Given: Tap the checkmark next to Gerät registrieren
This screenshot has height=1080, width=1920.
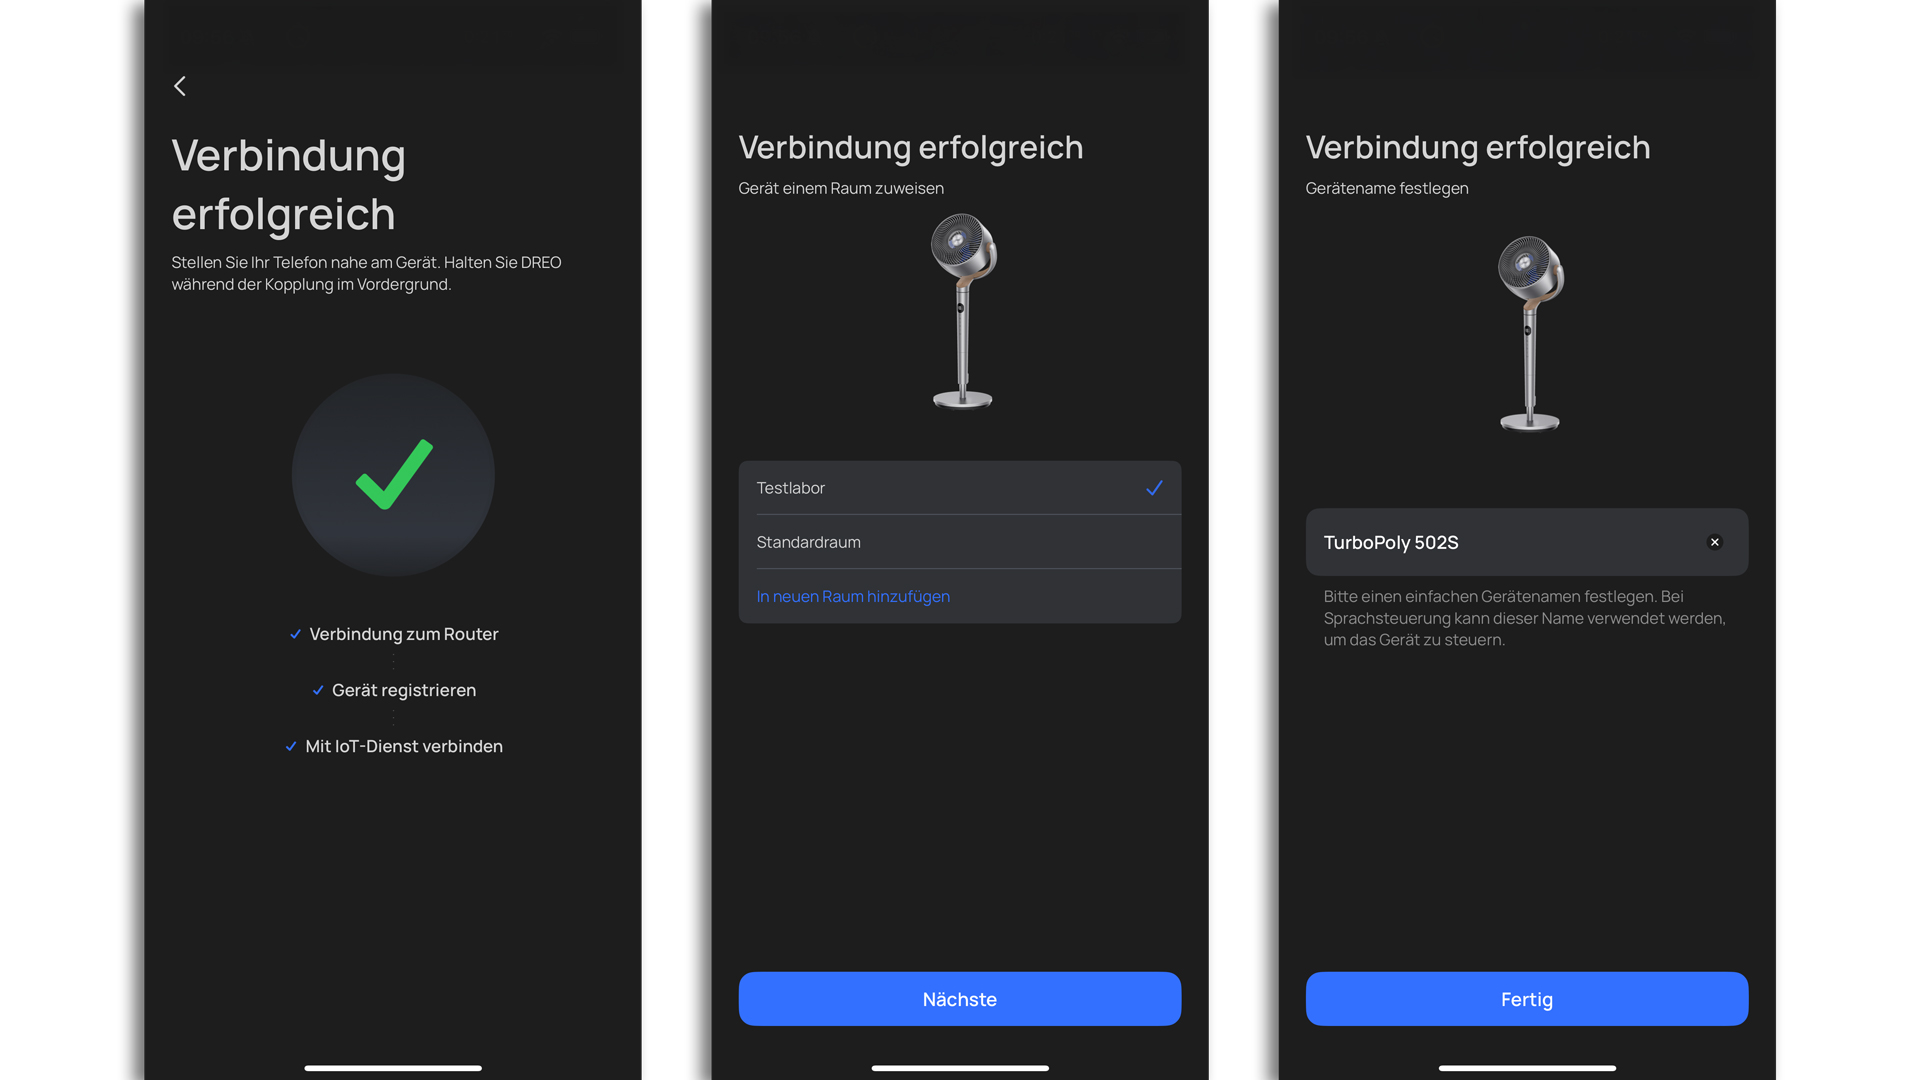Looking at the screenshot, I should pyautogui.click(x=318, y=690).
